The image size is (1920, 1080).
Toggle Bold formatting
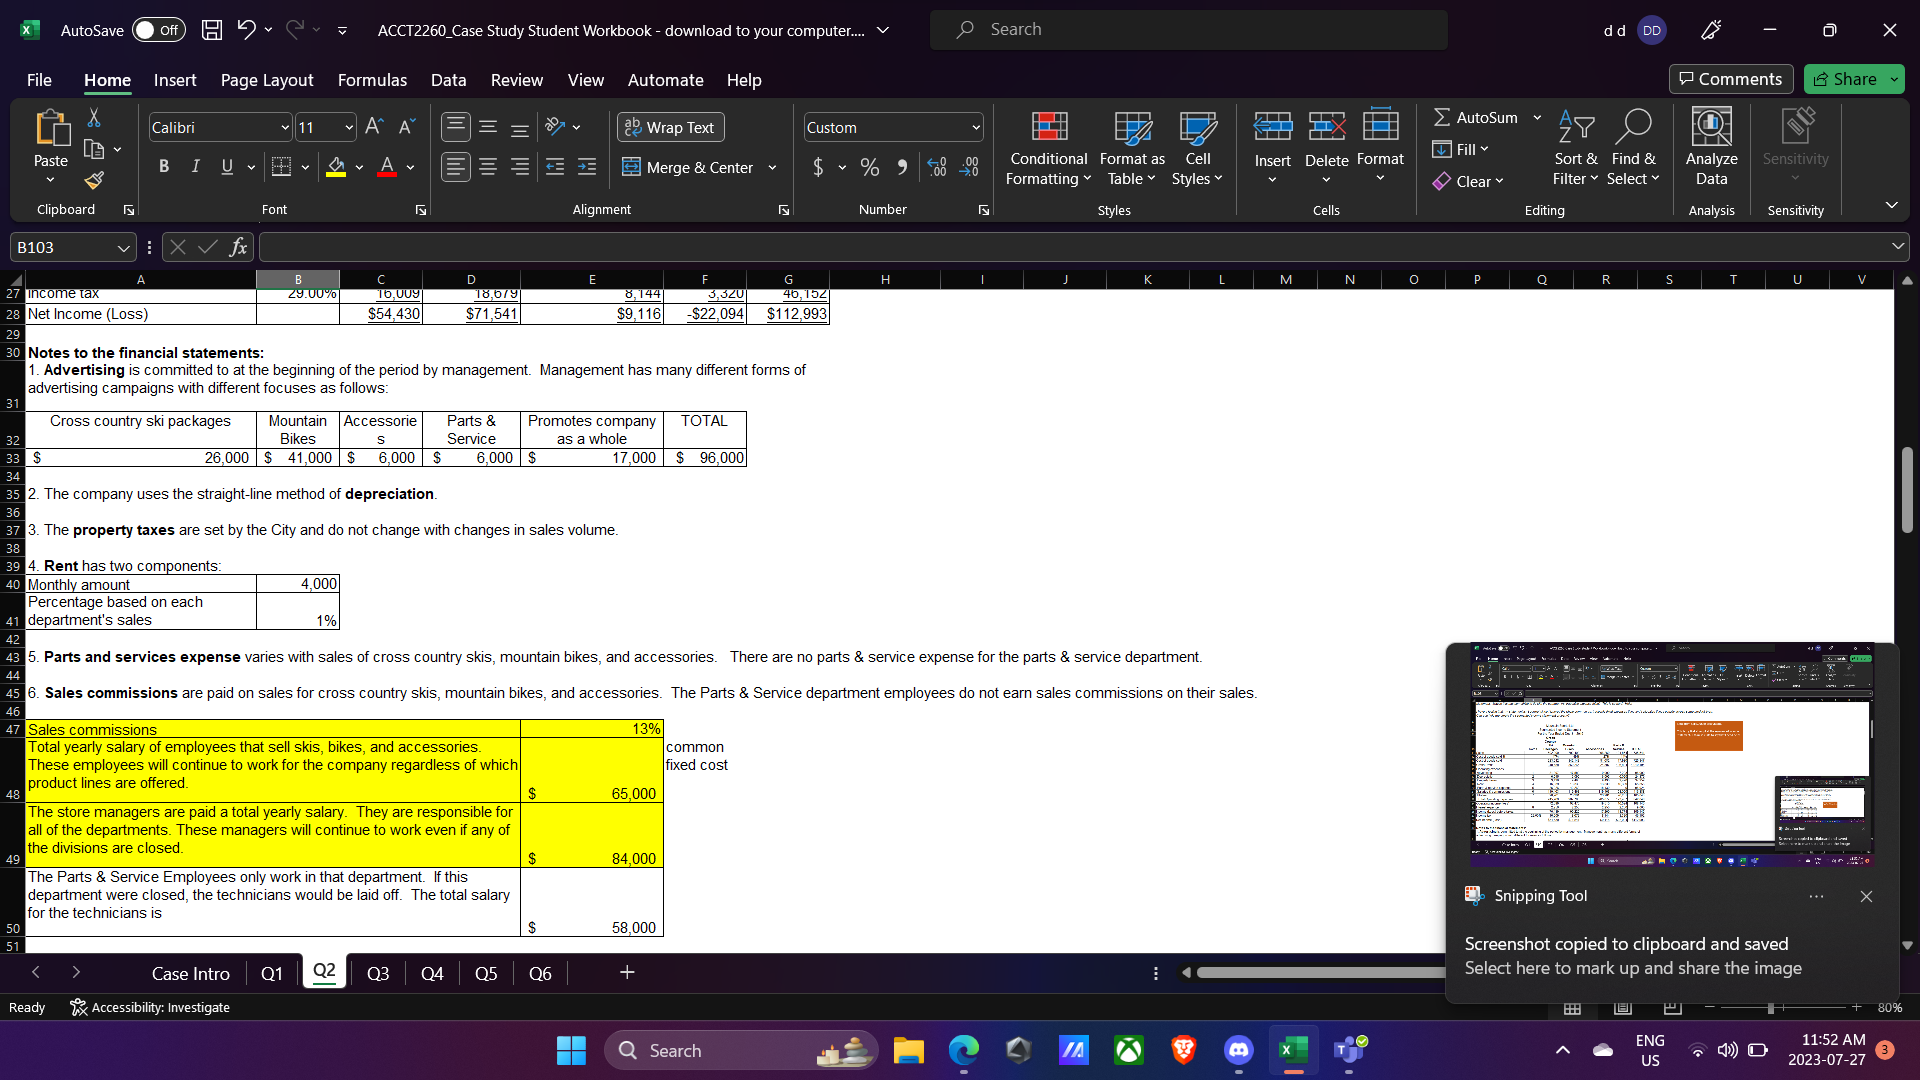point(164,167)
